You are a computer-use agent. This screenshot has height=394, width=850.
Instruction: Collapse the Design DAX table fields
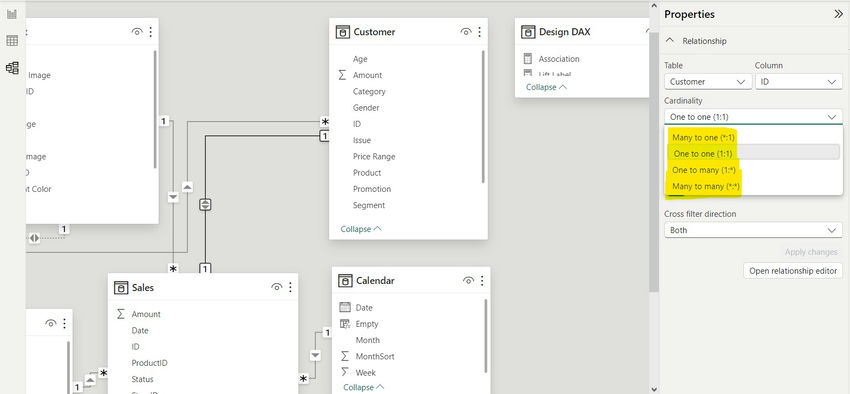[546, 87]
